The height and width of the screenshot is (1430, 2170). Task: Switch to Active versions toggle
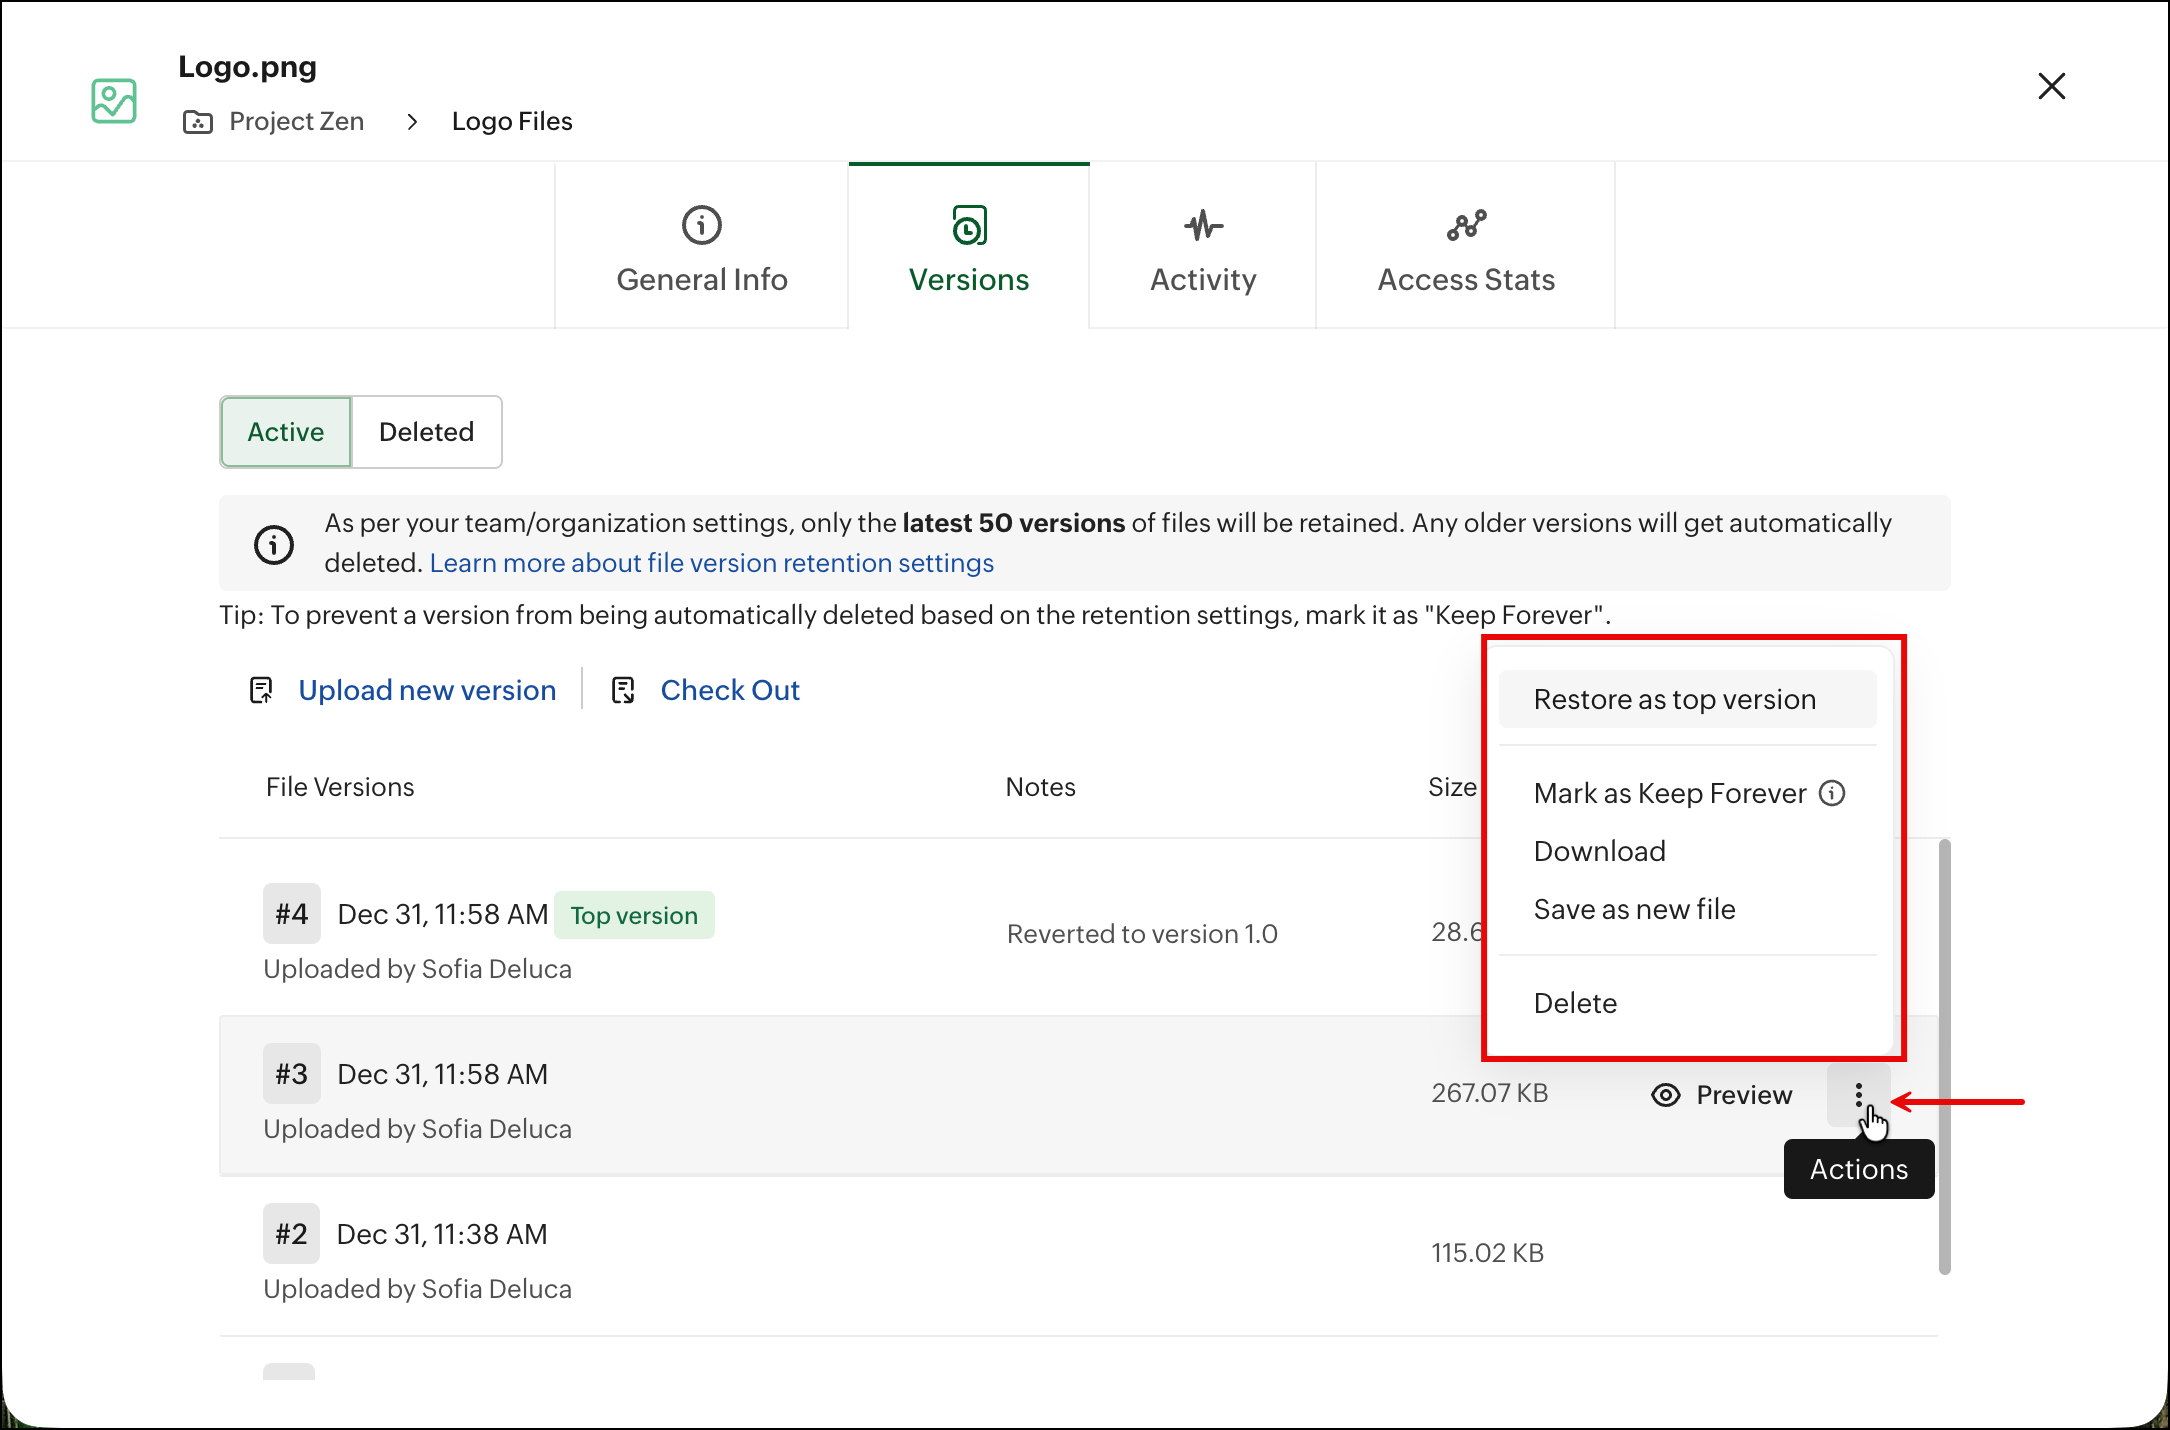286,432
